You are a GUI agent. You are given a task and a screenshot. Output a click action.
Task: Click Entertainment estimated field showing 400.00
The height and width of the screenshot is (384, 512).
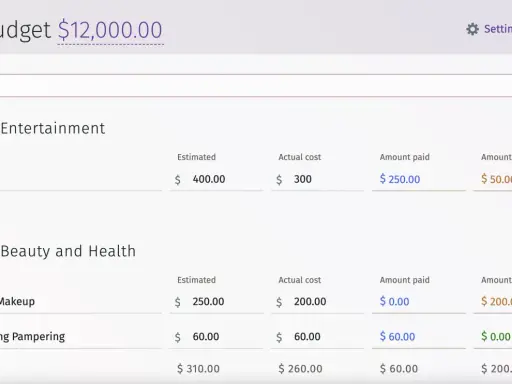click(x=216, y=179)
